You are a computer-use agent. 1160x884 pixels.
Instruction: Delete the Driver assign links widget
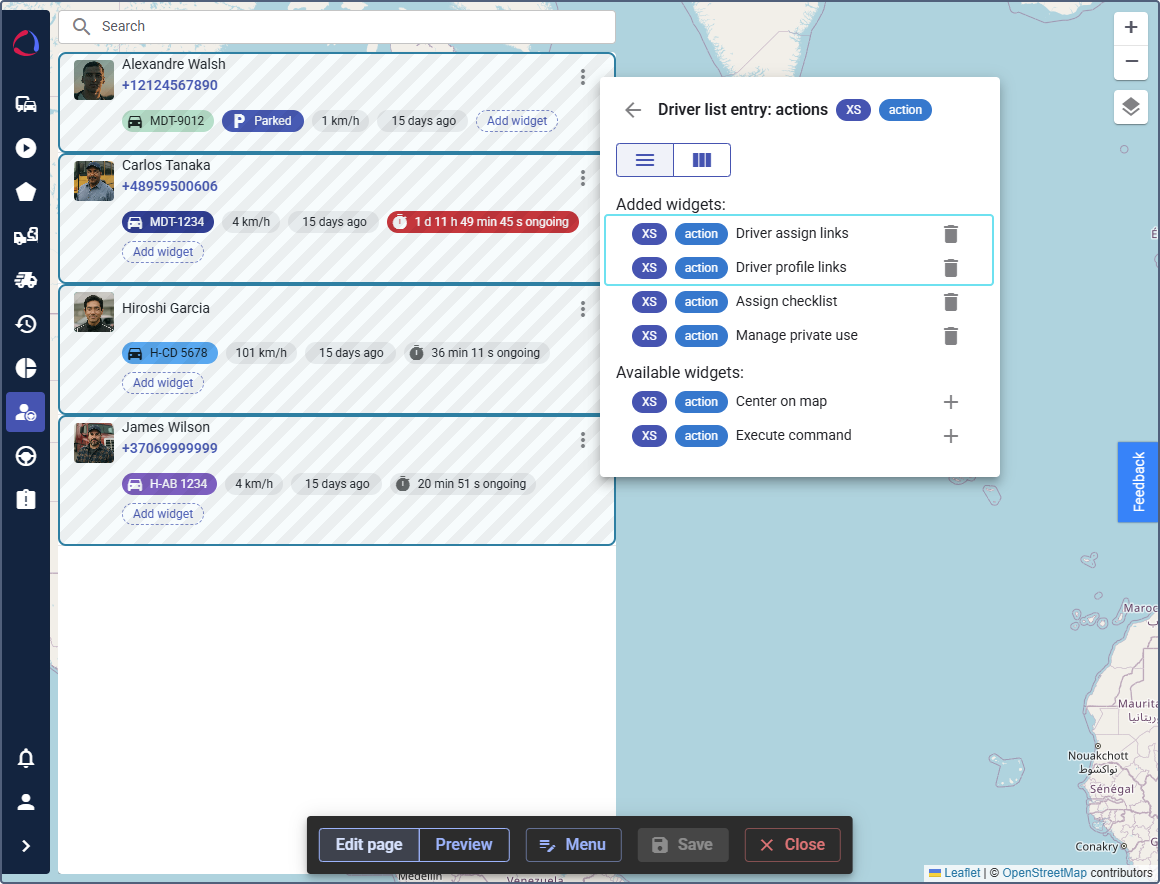tap(951, 234)
